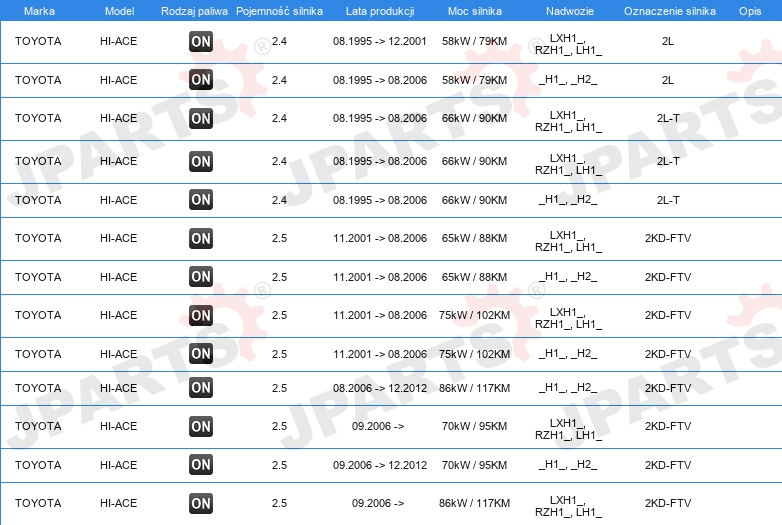Image resolution: width=782 pixels, height=525 pixels.
Task: Click 2KD-FTV code in 08.2006 -> 12.2012 row
Action: (668, 388)
